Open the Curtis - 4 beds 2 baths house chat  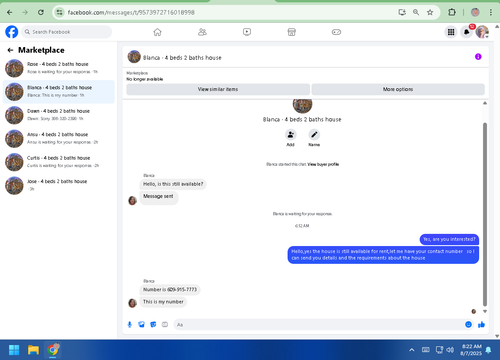(59, 162)
